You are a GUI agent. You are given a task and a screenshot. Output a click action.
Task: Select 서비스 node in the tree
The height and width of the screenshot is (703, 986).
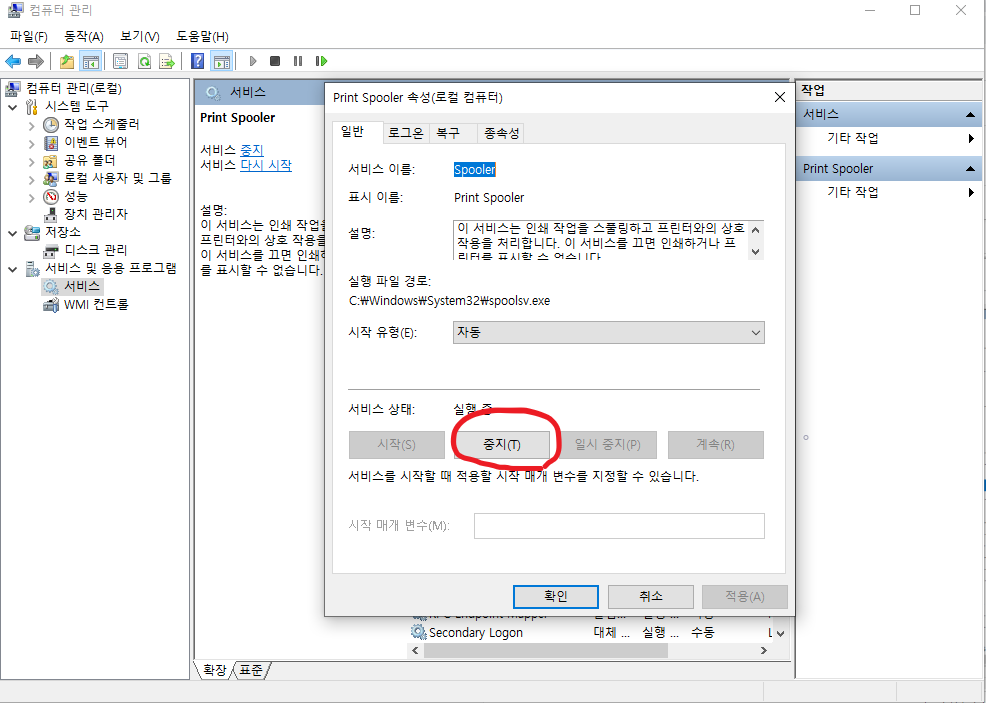point(82,286)
